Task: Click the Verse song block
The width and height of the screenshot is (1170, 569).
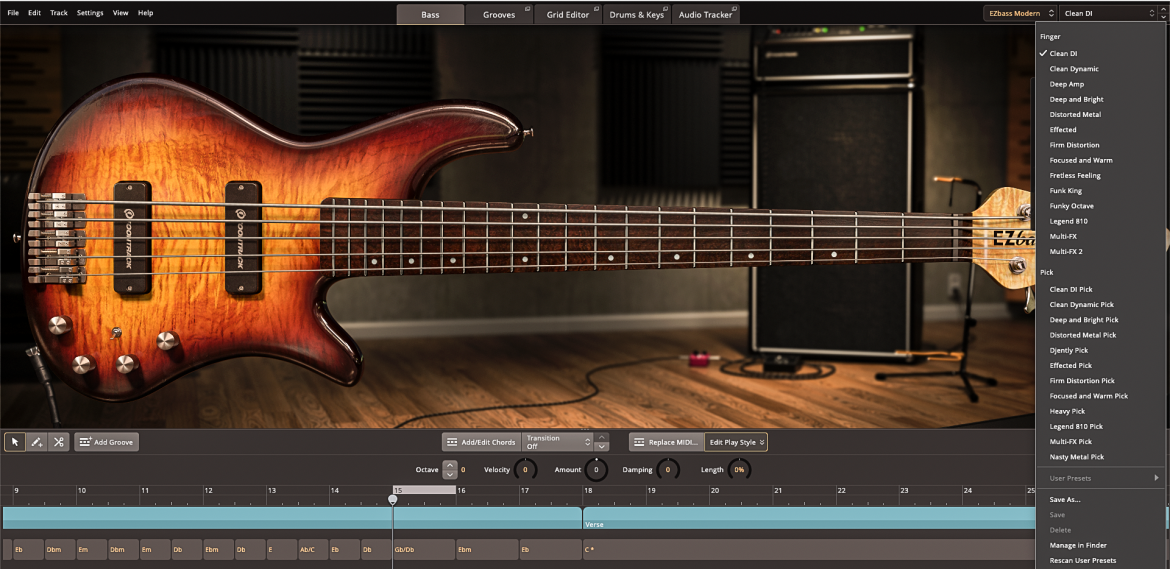Action: coord(810,518)
